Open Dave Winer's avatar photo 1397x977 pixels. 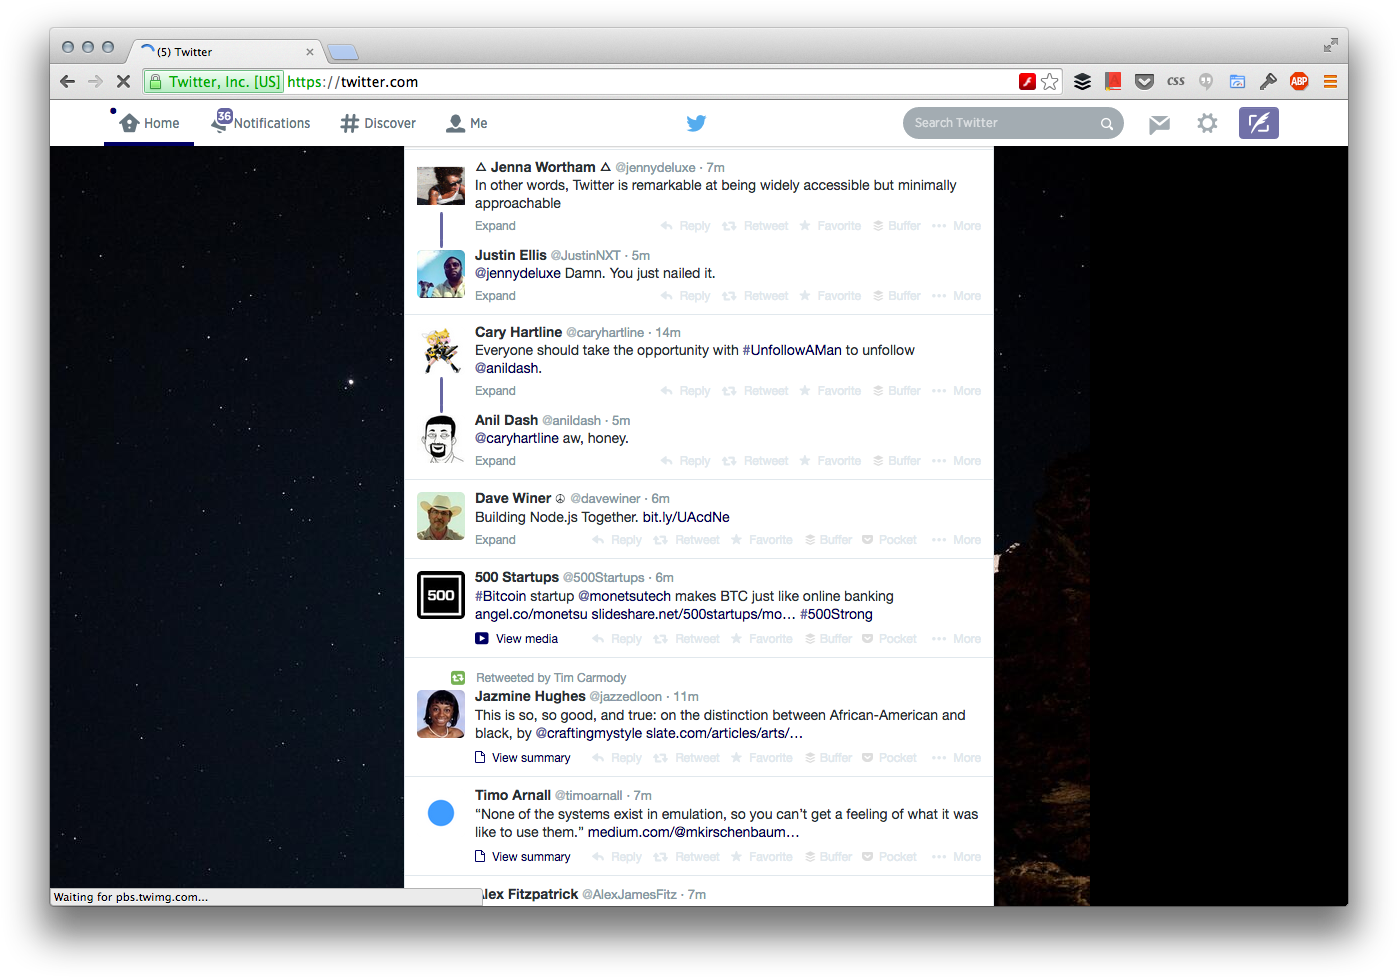tap(441, 516)
